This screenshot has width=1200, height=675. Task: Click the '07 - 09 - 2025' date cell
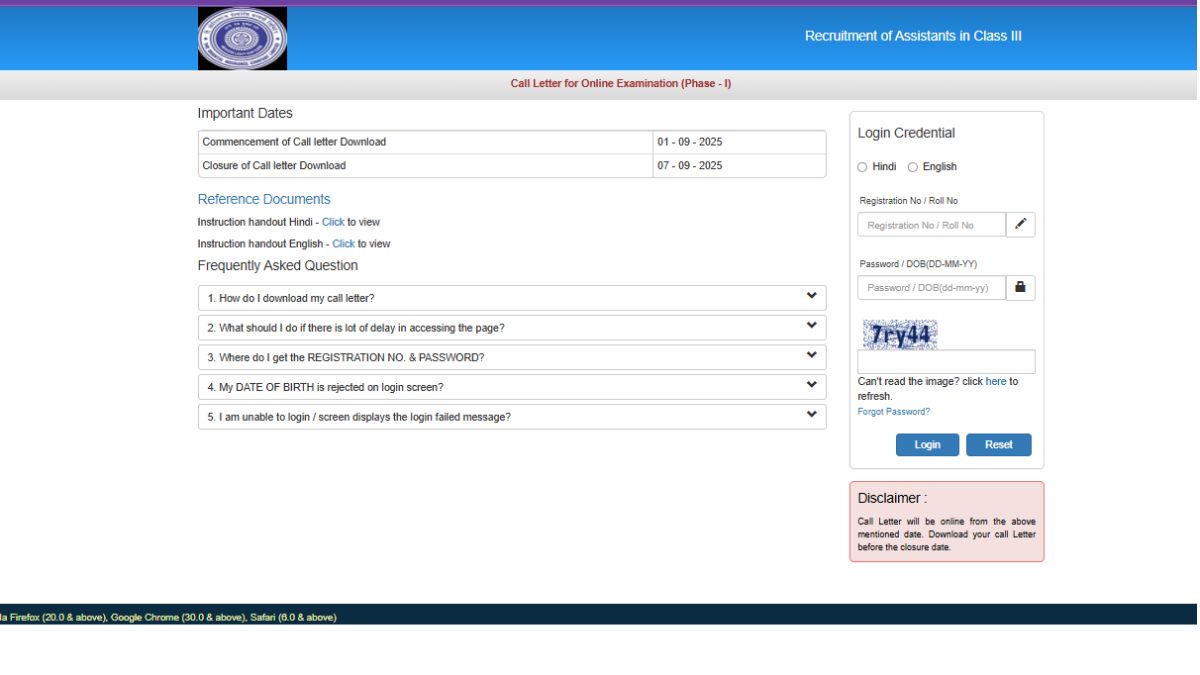click(739, 166)
